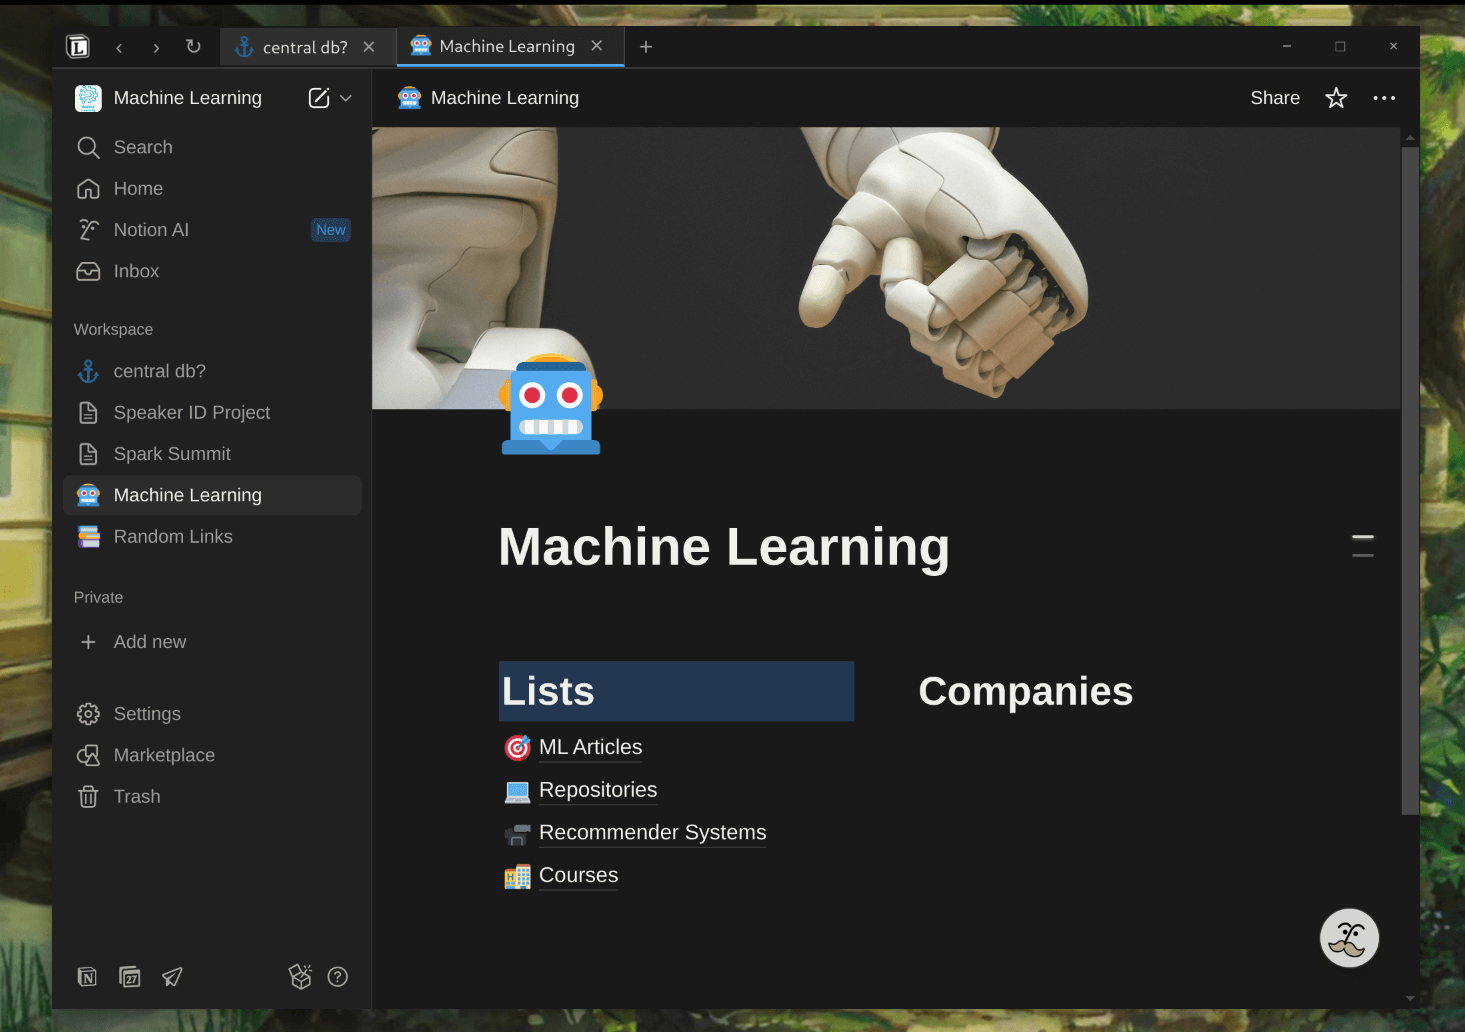Open the Notion Calendar icon at bottom
1465x1032 pixels.
coord(130,977)
